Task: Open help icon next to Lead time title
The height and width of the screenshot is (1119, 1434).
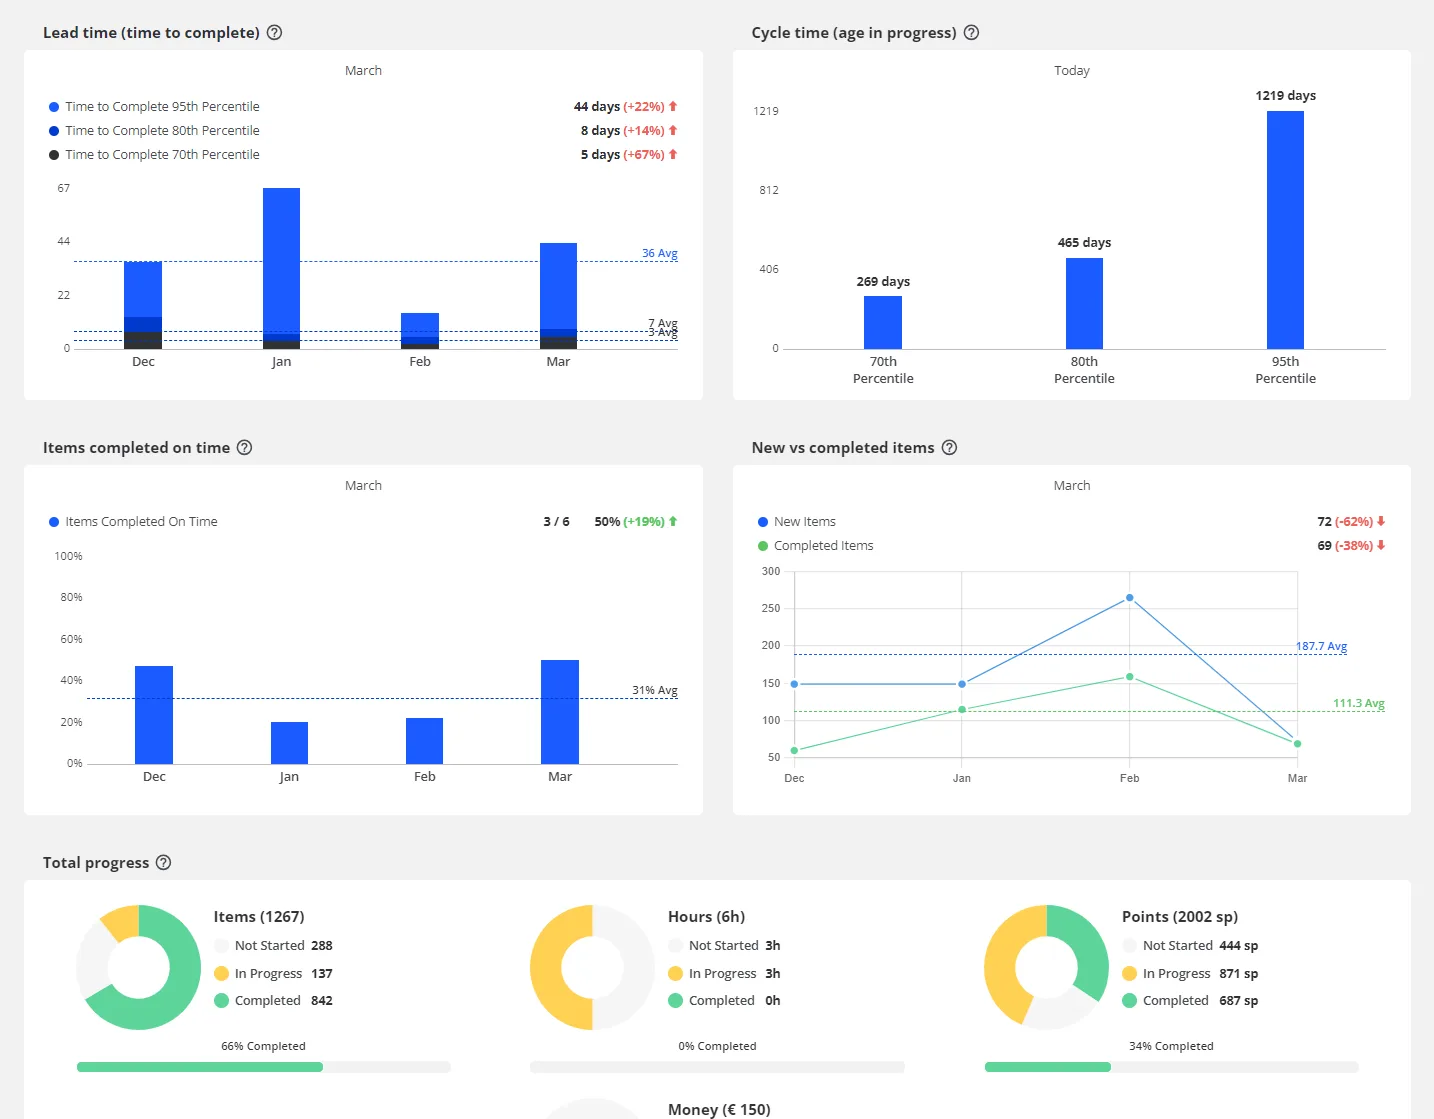Action: (x=274, y=33)
